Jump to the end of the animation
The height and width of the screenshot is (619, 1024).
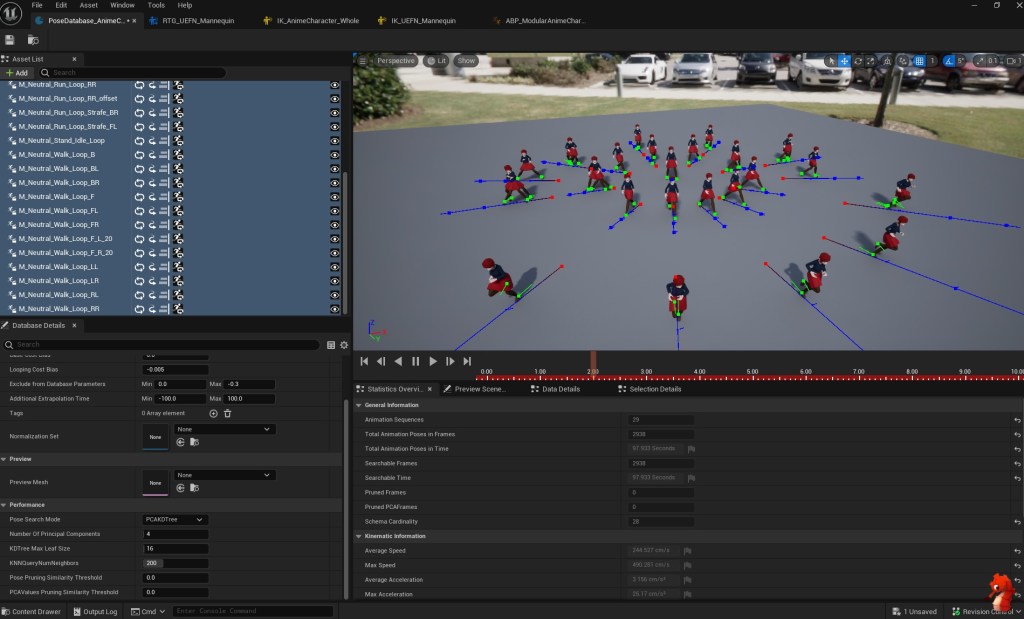pyautogui.click(x=467, y=361)
